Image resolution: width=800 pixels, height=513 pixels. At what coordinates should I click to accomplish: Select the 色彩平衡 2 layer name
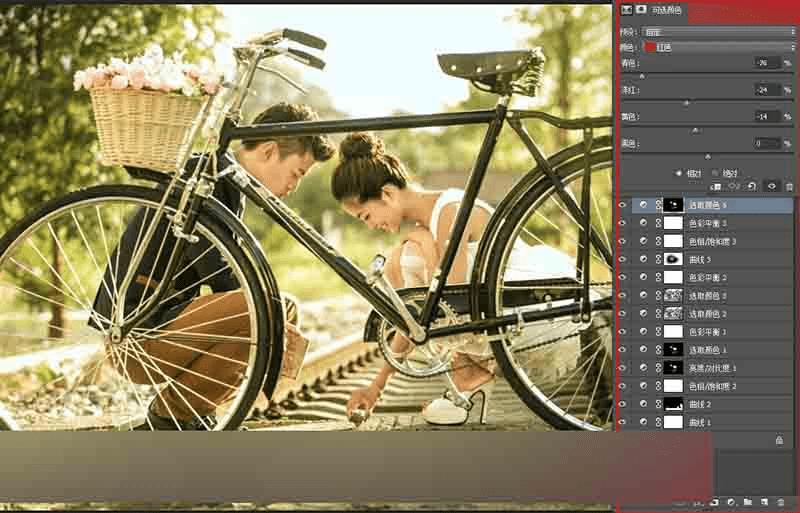708,278
